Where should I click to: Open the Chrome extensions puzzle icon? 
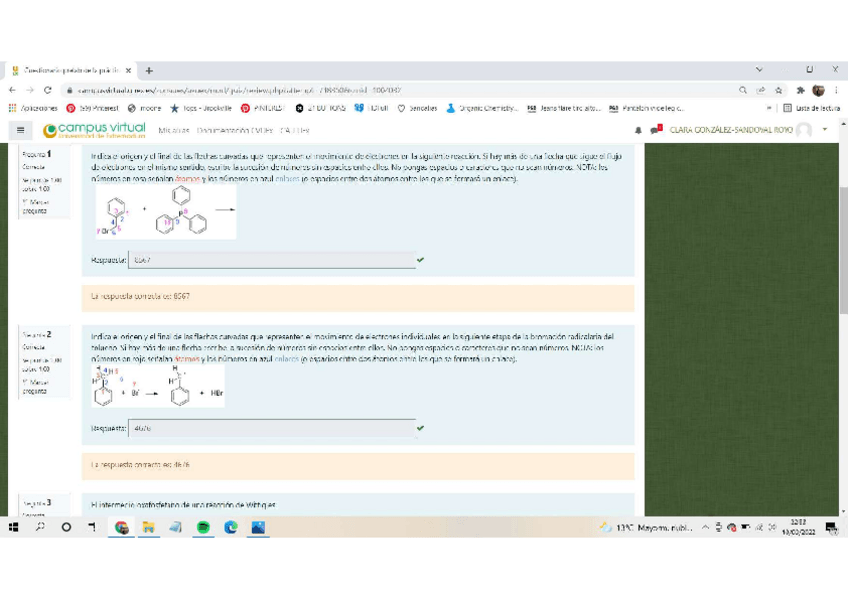pyautogui.click(x=800, y=90)
